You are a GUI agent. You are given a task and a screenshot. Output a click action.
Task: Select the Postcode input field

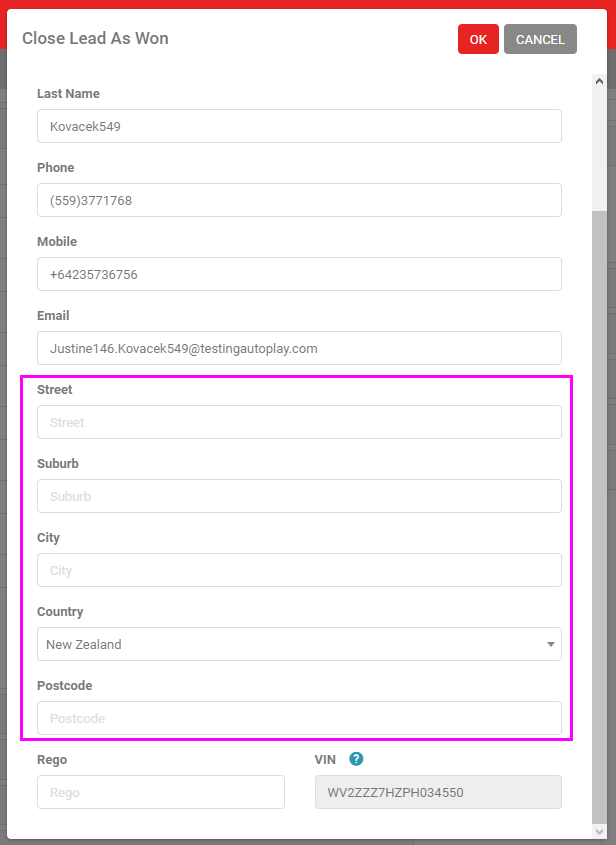click(x=299, y=718)
